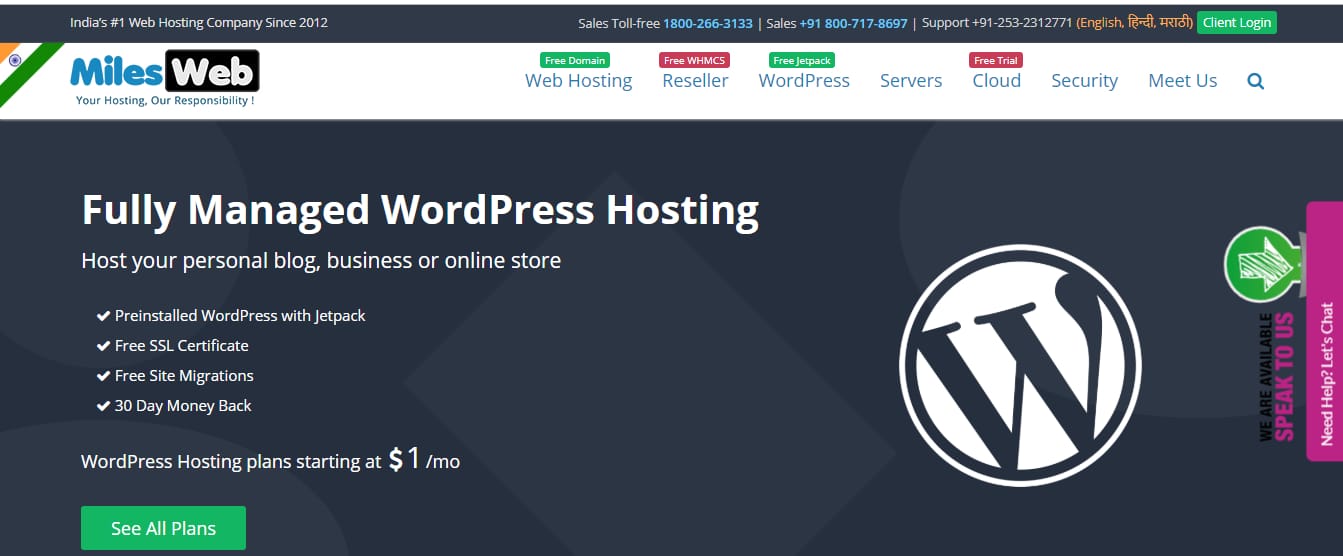The height and width of the screenshot is (556, 1343).
Task: Click the Support +91-253-2312771 text
Action: (997, 23)
